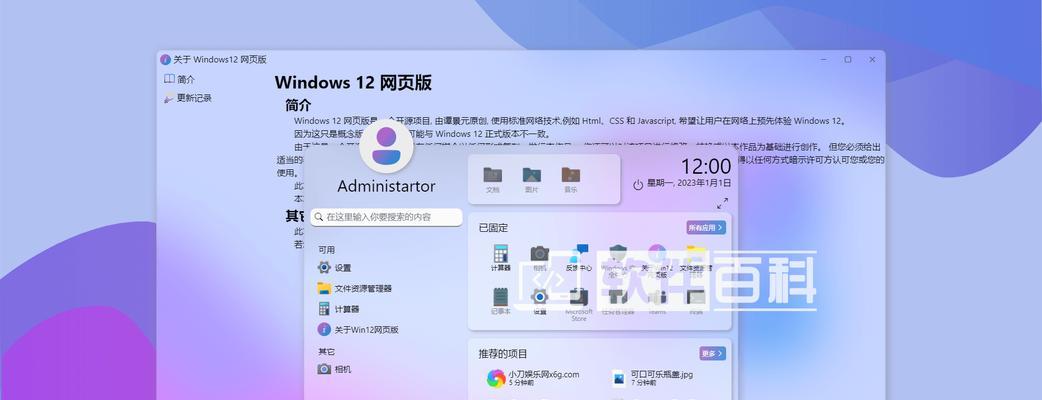Open 更新记录 in the About window sidebar

tap(188, 98)
